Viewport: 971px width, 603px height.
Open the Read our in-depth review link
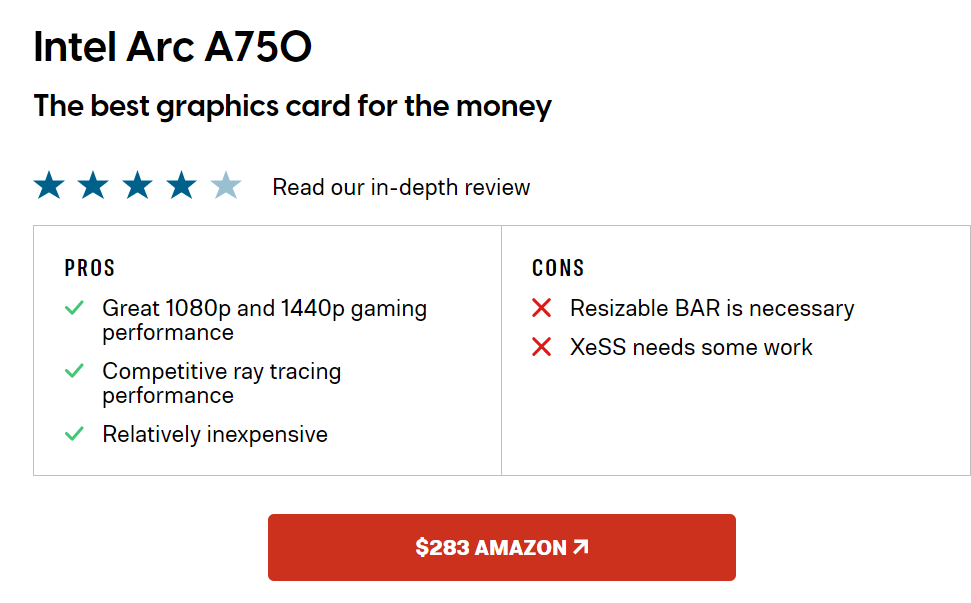tap(401, 187)
